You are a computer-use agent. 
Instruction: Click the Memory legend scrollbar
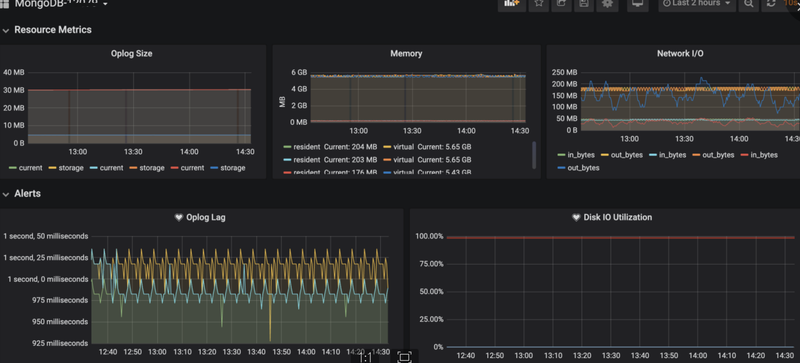534,155
